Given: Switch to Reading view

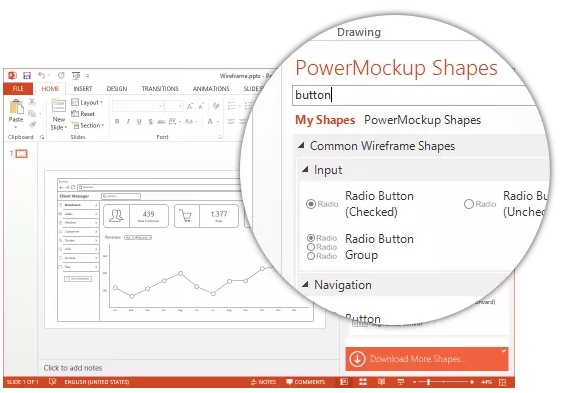Looking at the screenshot, I should coord(381,382).
